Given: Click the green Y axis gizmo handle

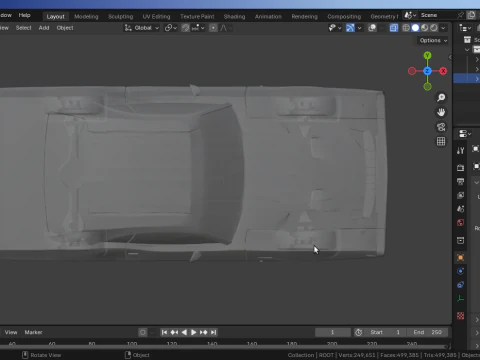Looking at the screenshot, I should (x=427, y=55).
